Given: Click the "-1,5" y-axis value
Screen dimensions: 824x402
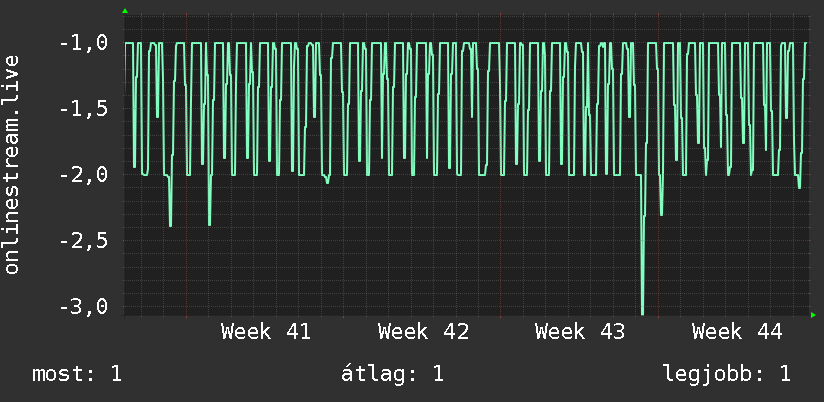Looking at the screenshot, I should [83, 109].
